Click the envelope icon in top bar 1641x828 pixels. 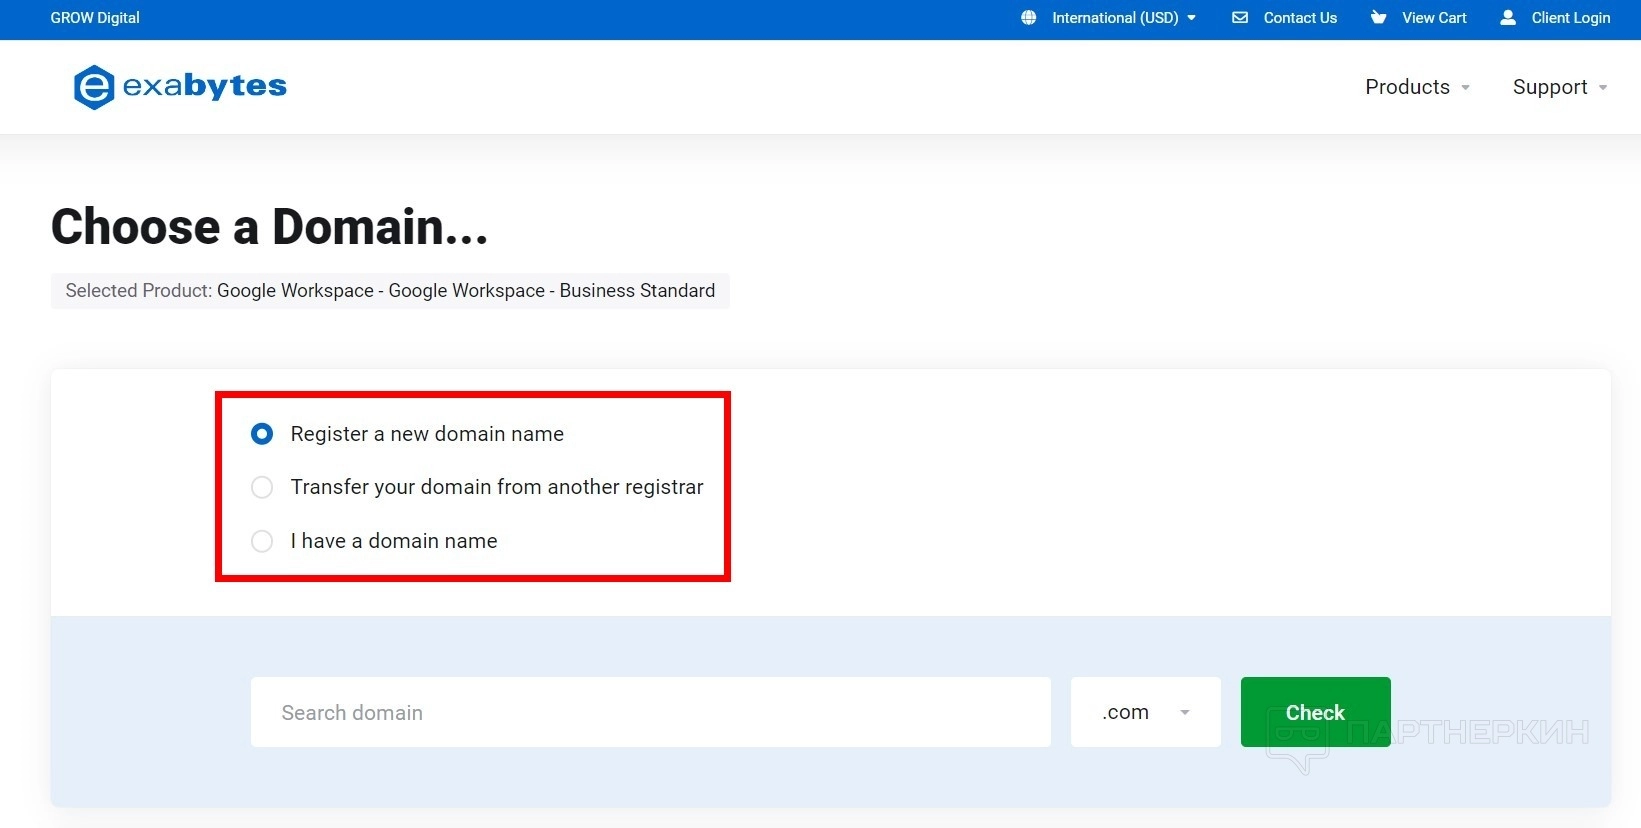[1240, 18]
